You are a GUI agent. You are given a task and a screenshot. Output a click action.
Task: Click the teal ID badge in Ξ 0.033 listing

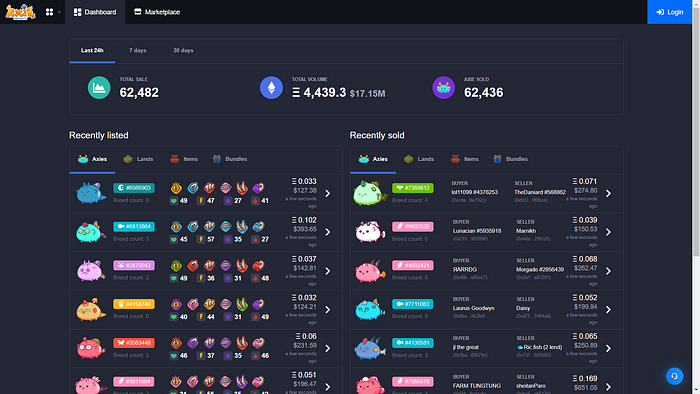[134, 188]
